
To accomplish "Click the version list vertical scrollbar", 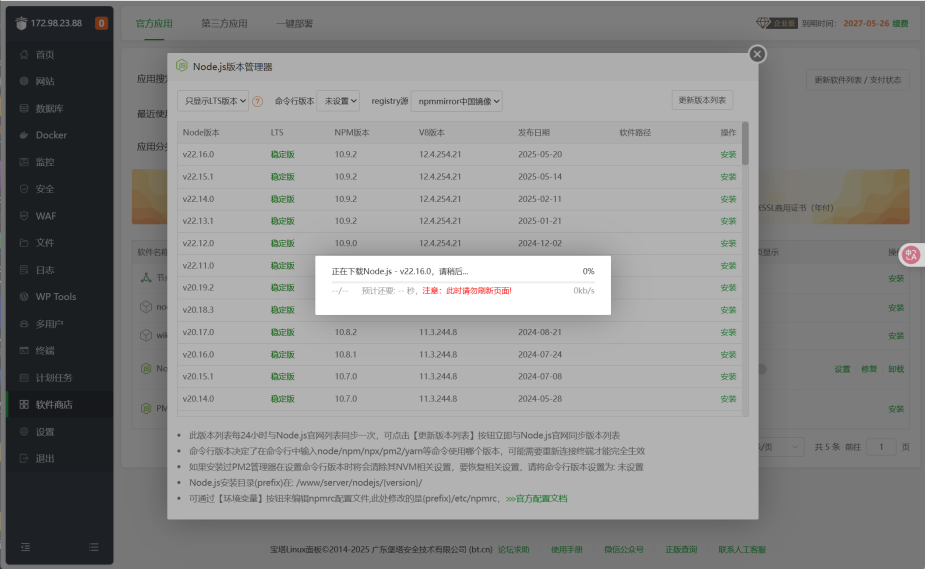I will click(745, 144).
